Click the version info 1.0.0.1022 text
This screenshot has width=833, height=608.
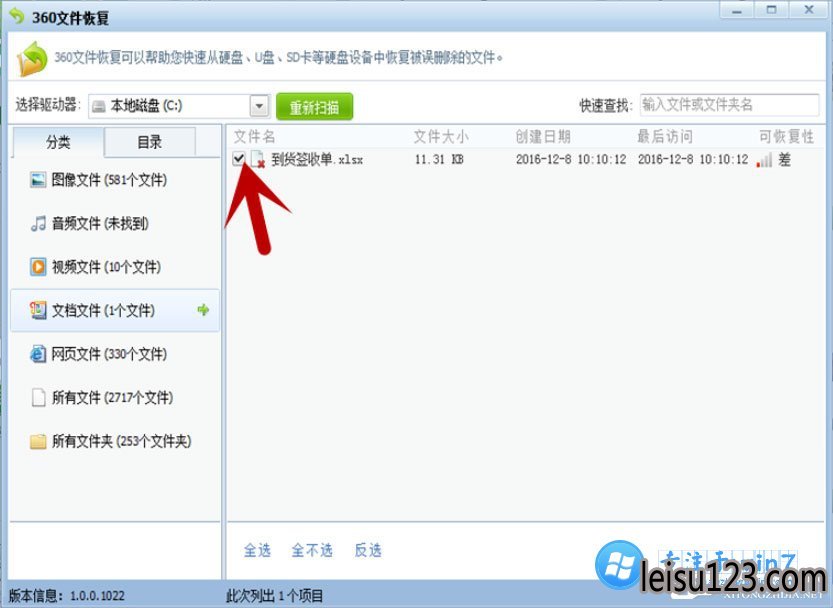[66, 596]
